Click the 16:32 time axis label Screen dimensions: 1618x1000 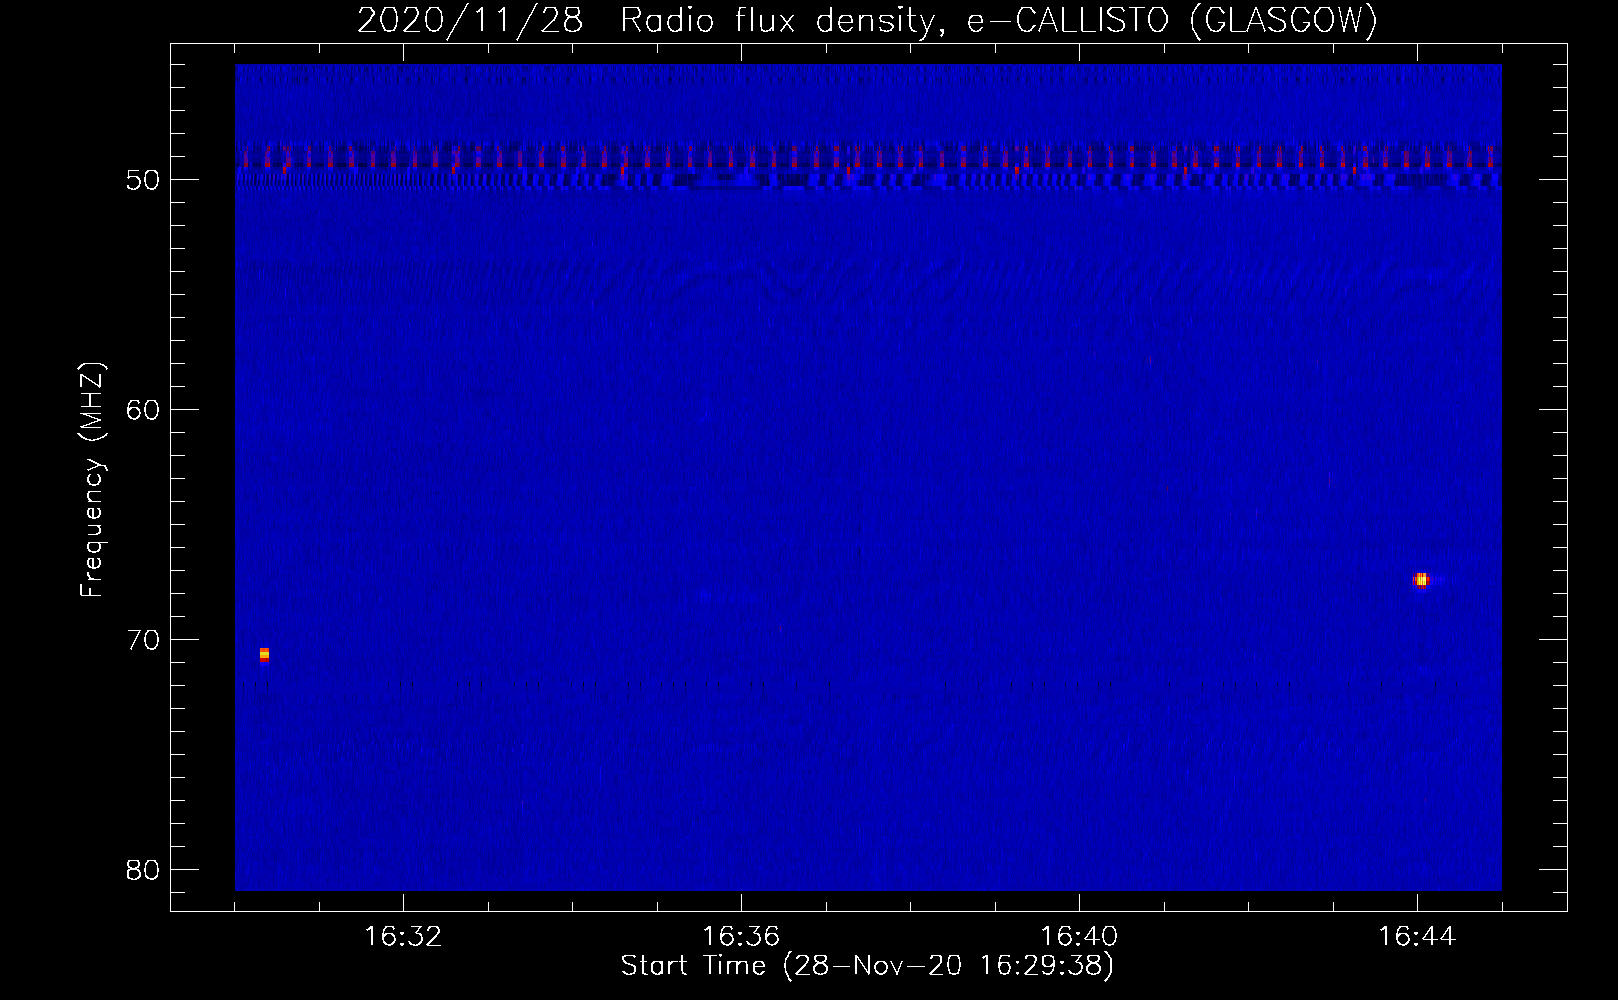[x=403, y=937]
